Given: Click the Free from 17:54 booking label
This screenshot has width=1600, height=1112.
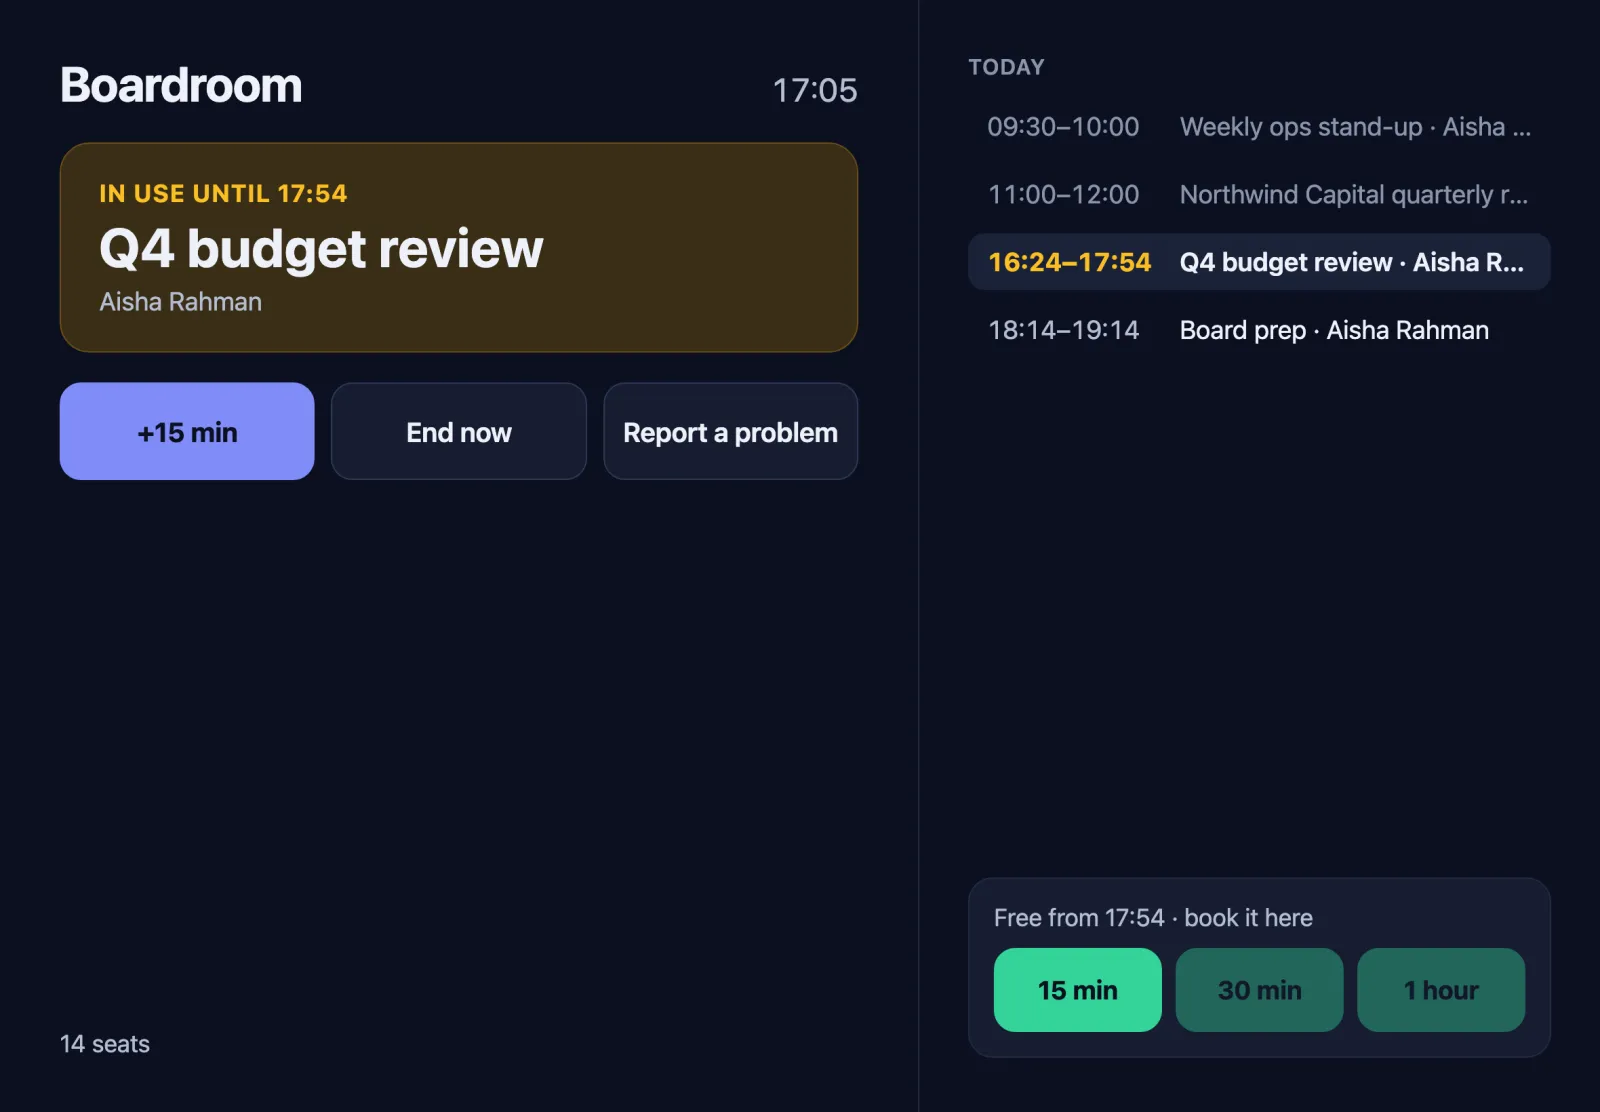Looking at the screenshot, I should click(x=1153, y=917).
